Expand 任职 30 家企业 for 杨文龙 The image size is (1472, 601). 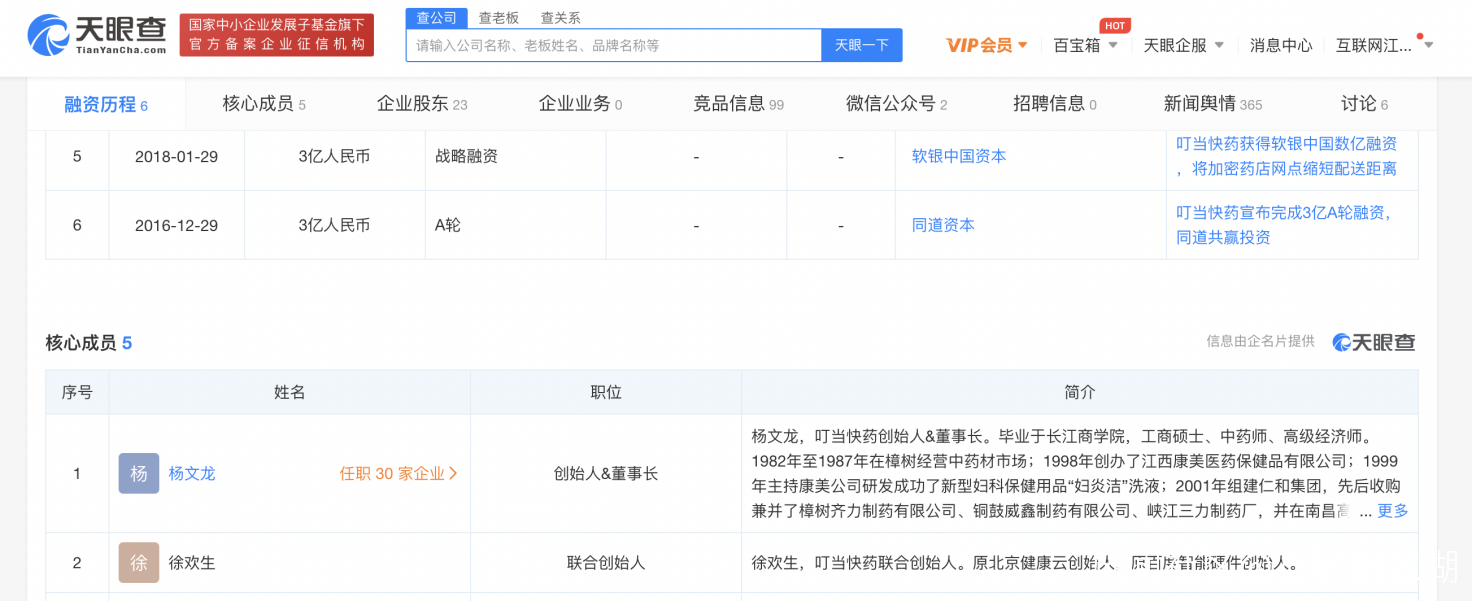pos(398,473)
